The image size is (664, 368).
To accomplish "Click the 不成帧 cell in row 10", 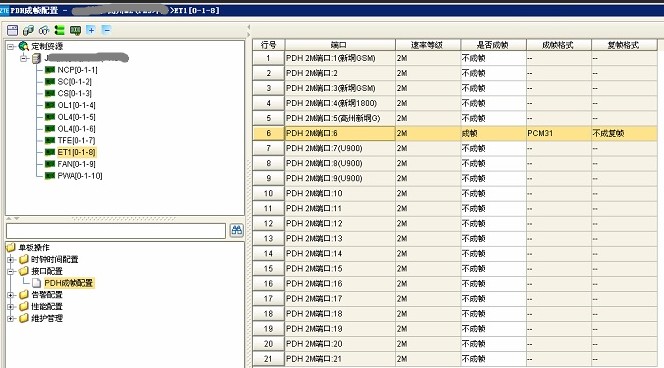I will click(x=493, y=194).
